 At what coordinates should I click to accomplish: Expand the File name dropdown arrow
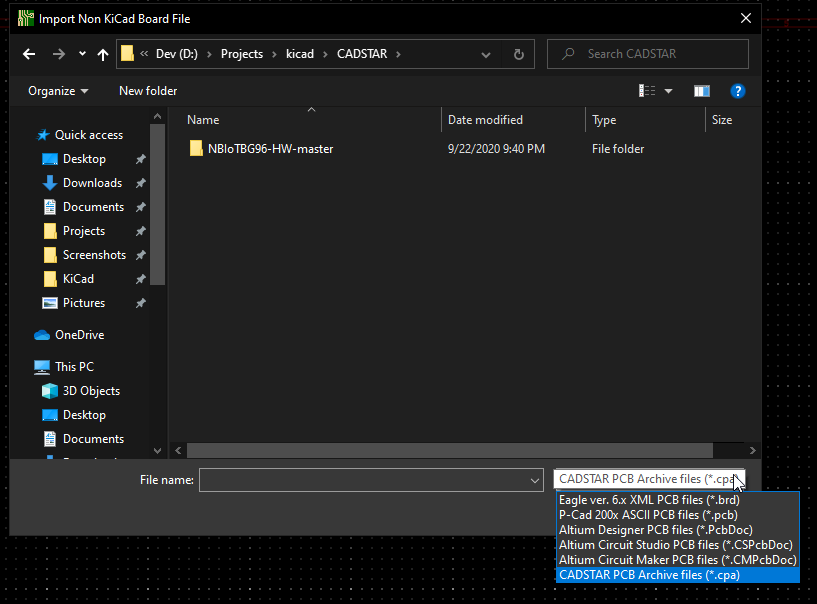click(x=535, y=480)
